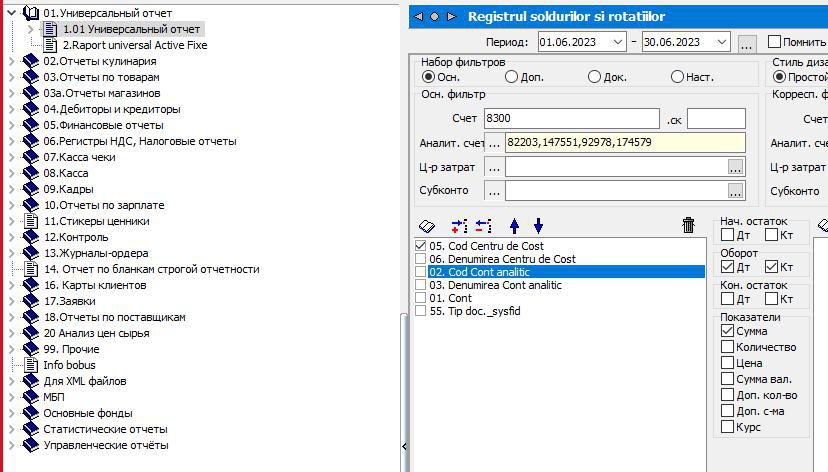Expand the 10.Отчеты по зарплате node

click(x=12, y=205)
